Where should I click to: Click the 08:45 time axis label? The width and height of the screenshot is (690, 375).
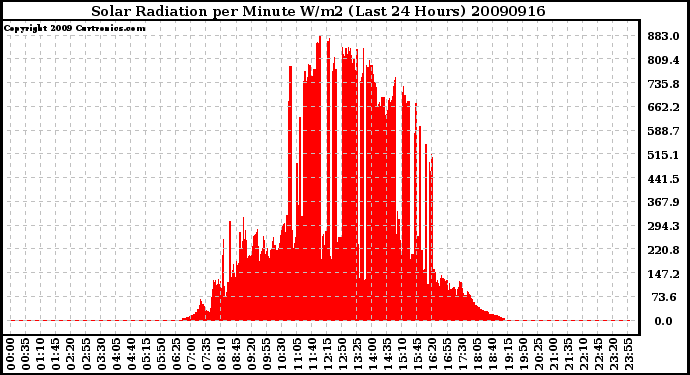coord(236,354)
